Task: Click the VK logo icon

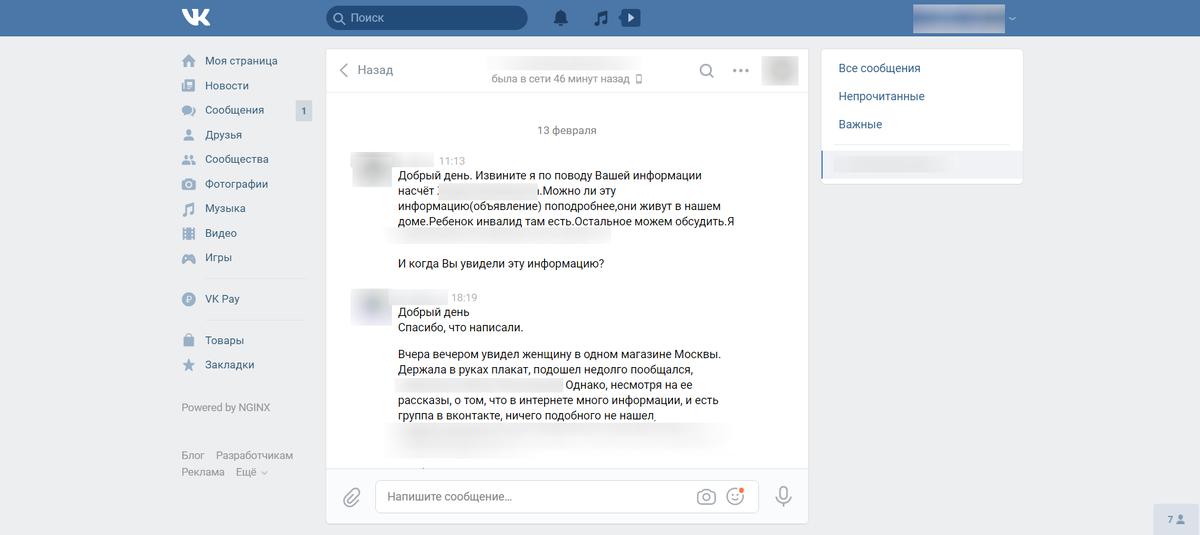Action: coord(195,17)
